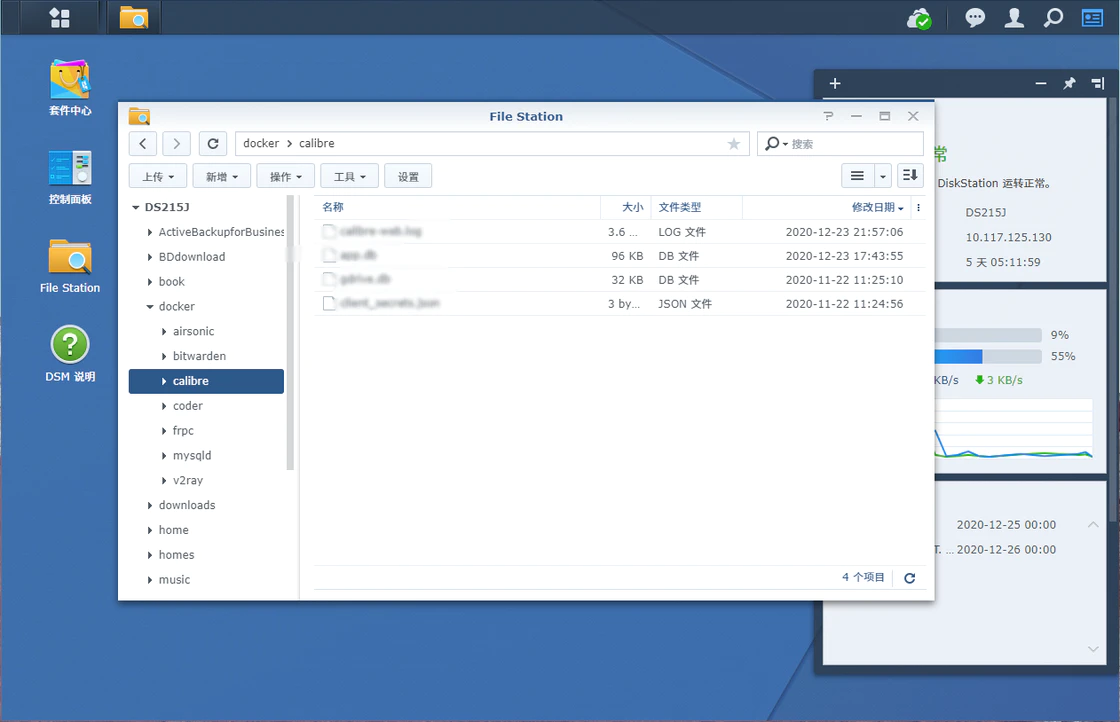
Task: Click the sort order button
Action: point(910,176)
